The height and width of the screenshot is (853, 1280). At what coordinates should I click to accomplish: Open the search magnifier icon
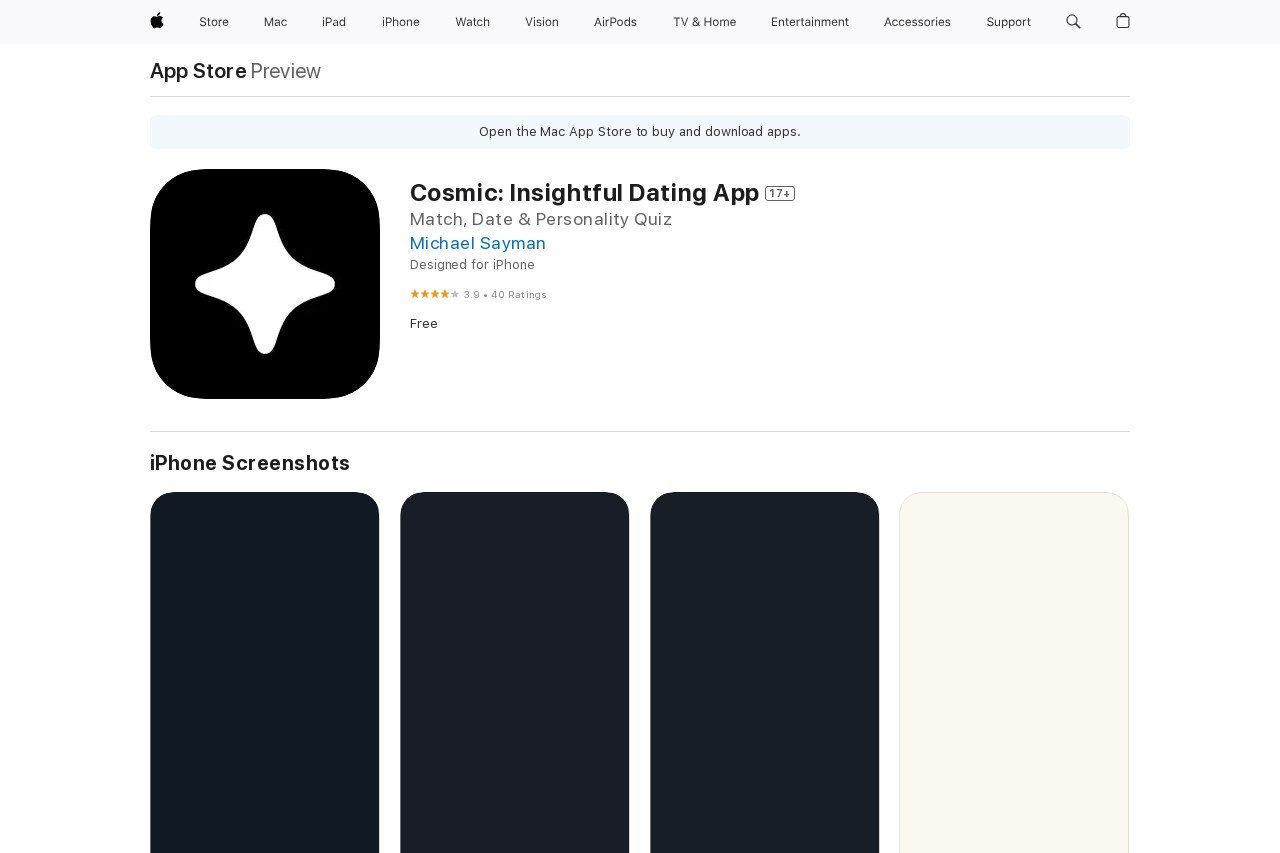1073,21
